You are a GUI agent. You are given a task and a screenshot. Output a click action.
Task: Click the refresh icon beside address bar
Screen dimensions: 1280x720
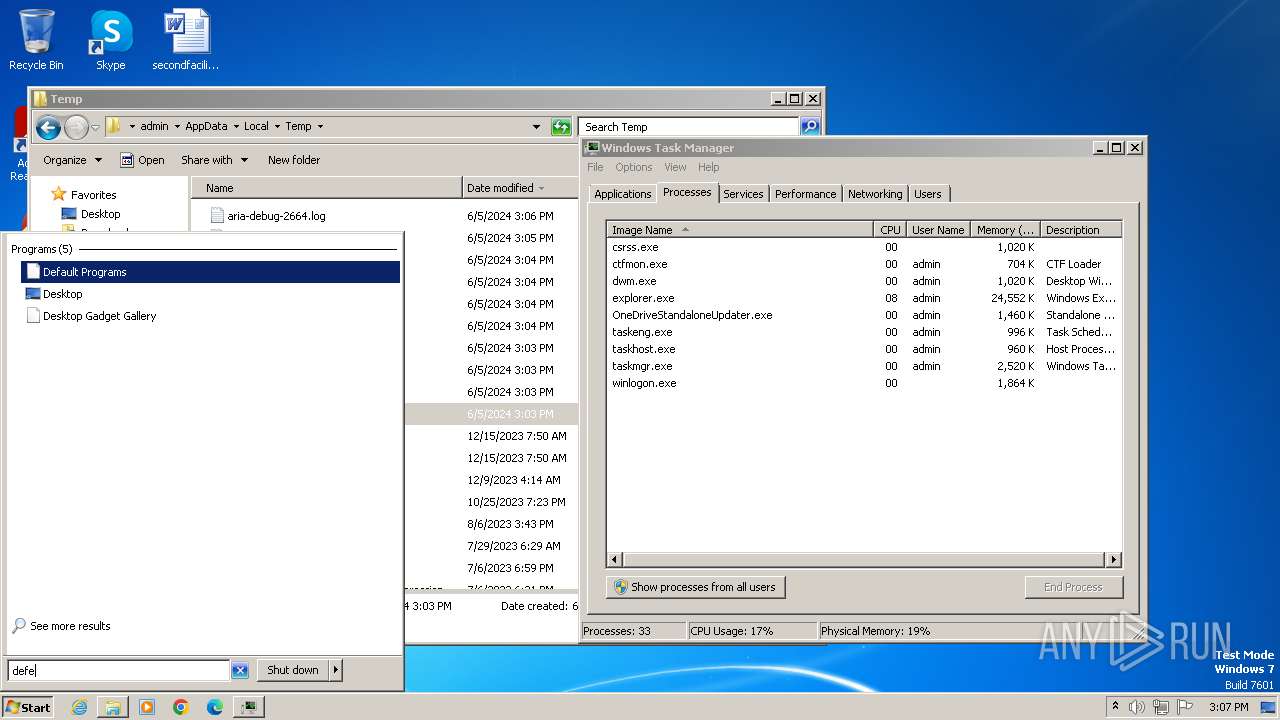561,127
